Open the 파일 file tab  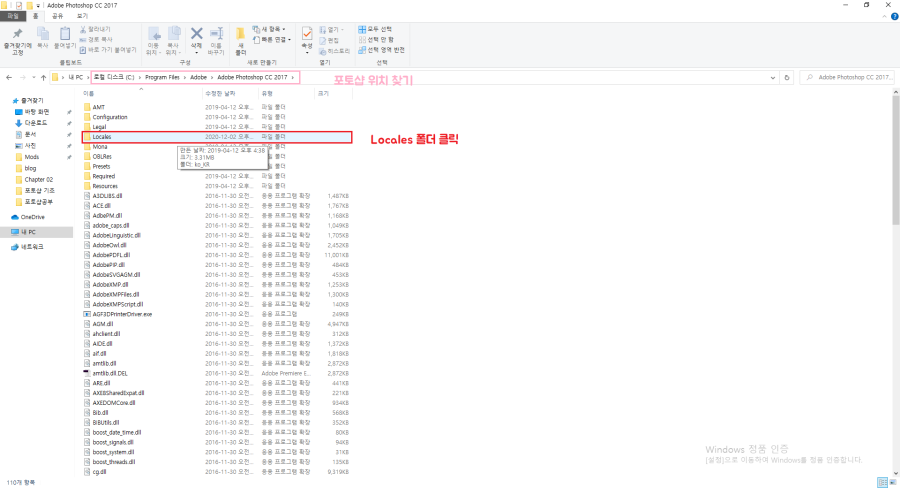pos(13,16)
